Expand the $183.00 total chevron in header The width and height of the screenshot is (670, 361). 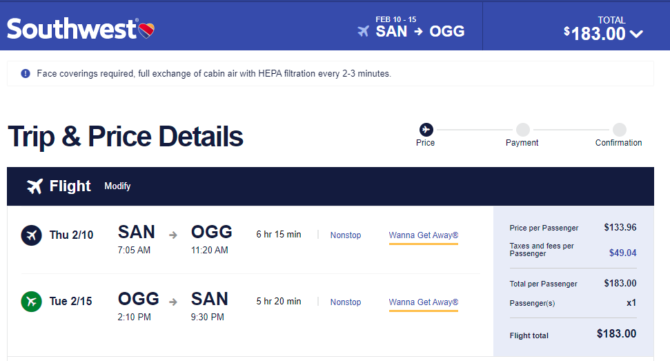[x=636, y=34]
